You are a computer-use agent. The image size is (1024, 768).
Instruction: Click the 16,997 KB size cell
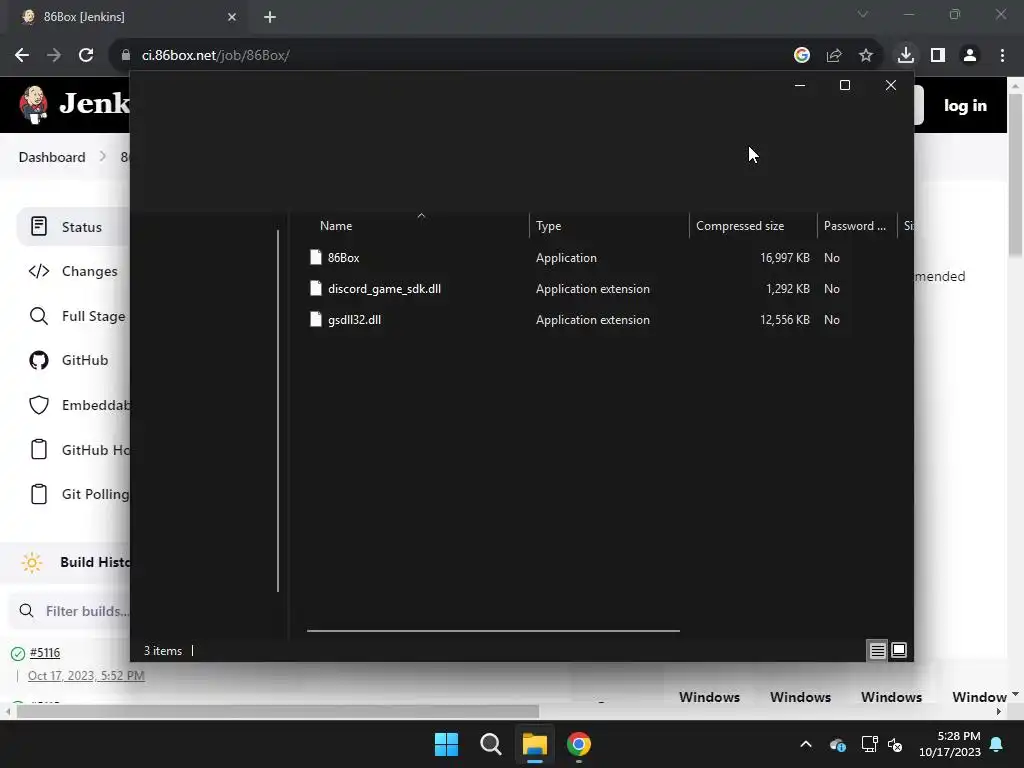[784, 258]
